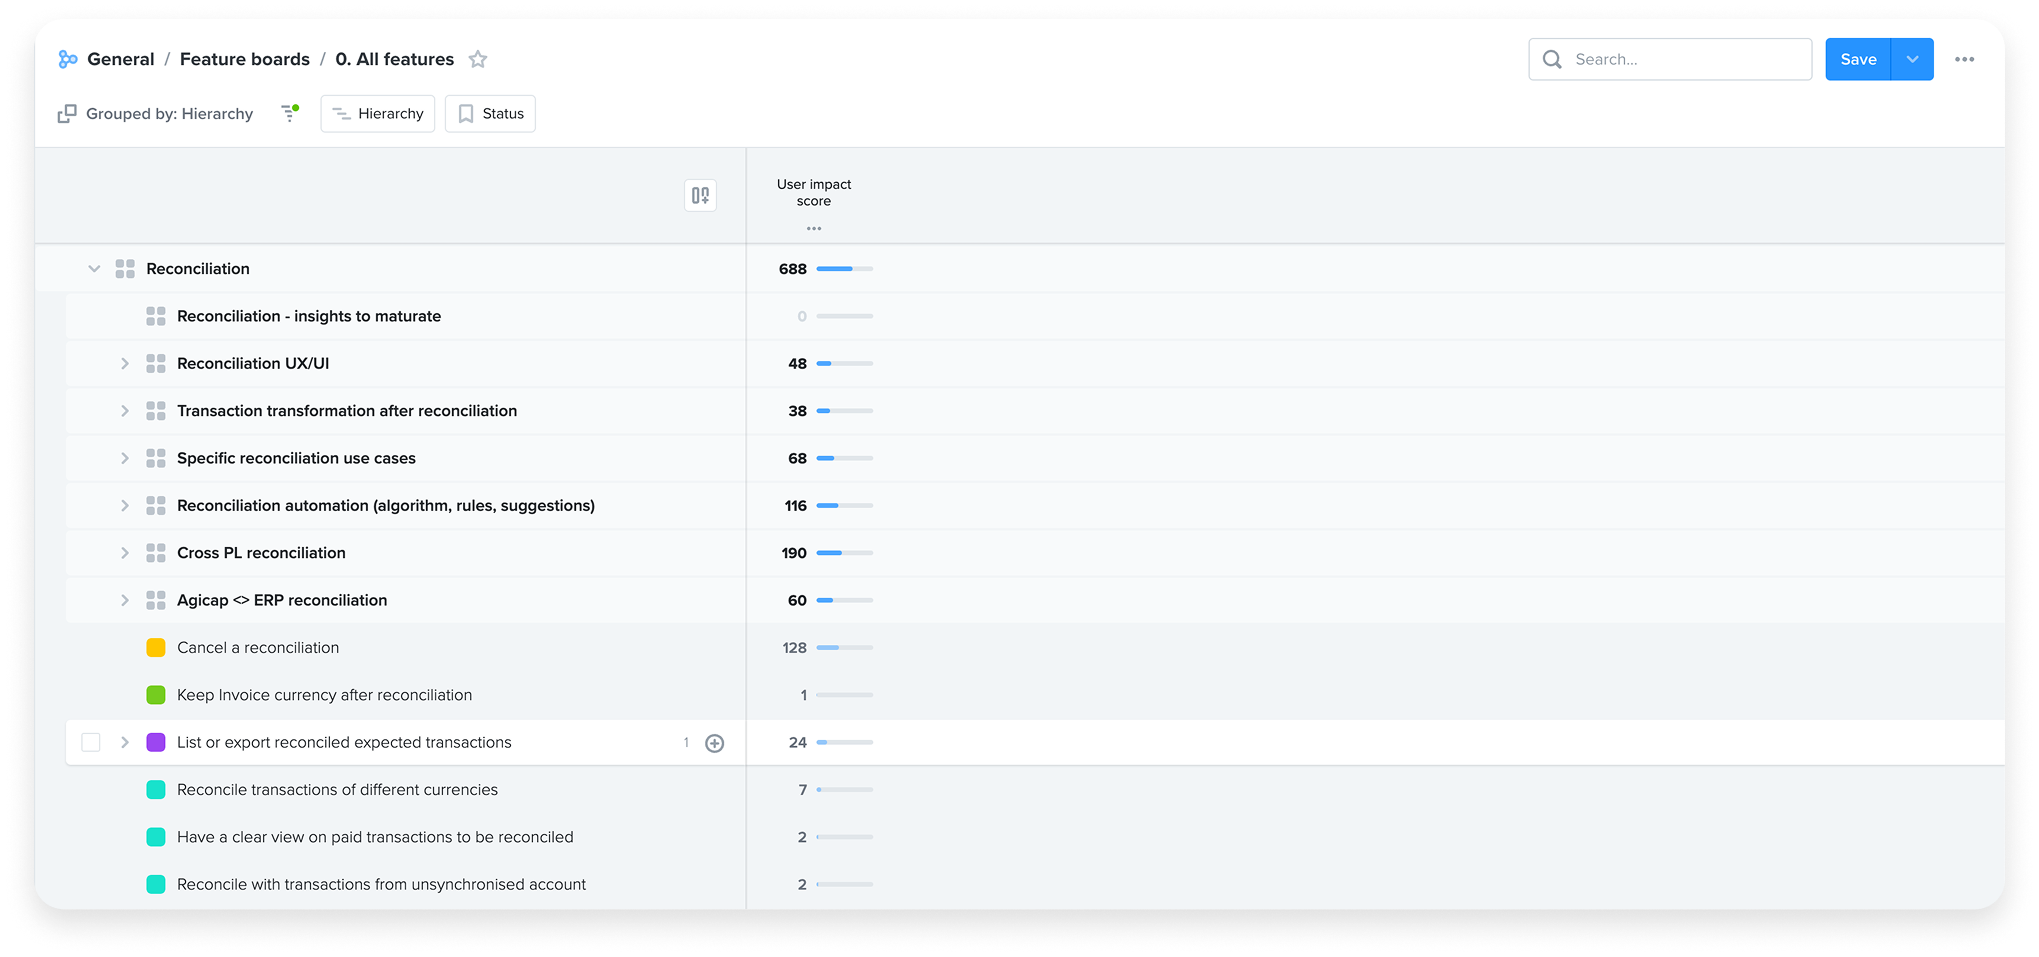Open the Hierarchy view option
The image size is (2039, 957).
click(x=378, y=114)
